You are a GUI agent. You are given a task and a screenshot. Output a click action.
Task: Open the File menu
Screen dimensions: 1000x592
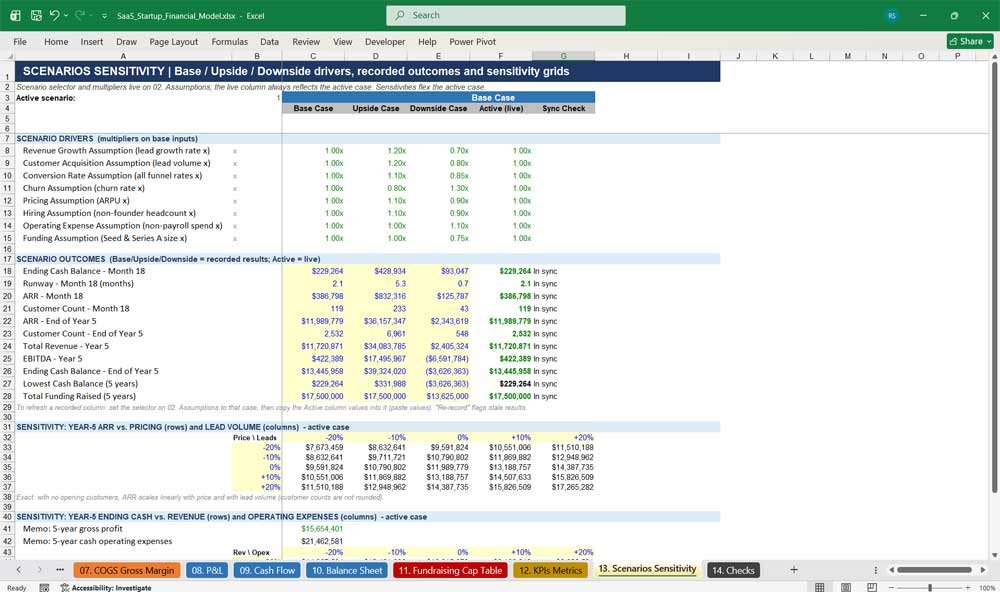20,41
